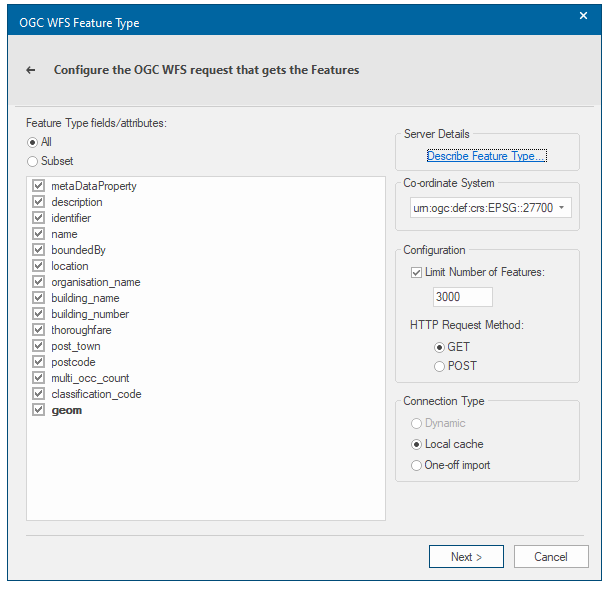Image resolution: width=616 pixels, height=592 pixels.
Task: Disable the postcode attribute checkbox
Action: pos(39,362)
